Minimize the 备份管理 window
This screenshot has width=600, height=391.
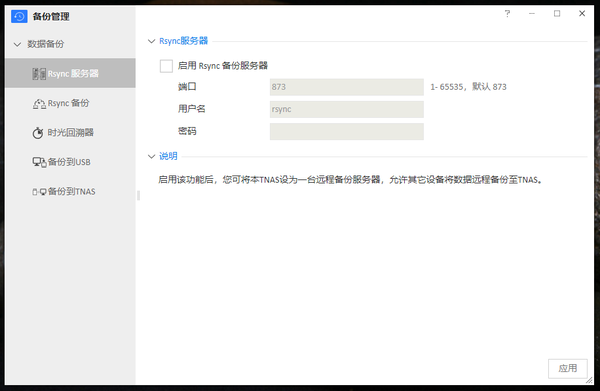coord(532,14)
